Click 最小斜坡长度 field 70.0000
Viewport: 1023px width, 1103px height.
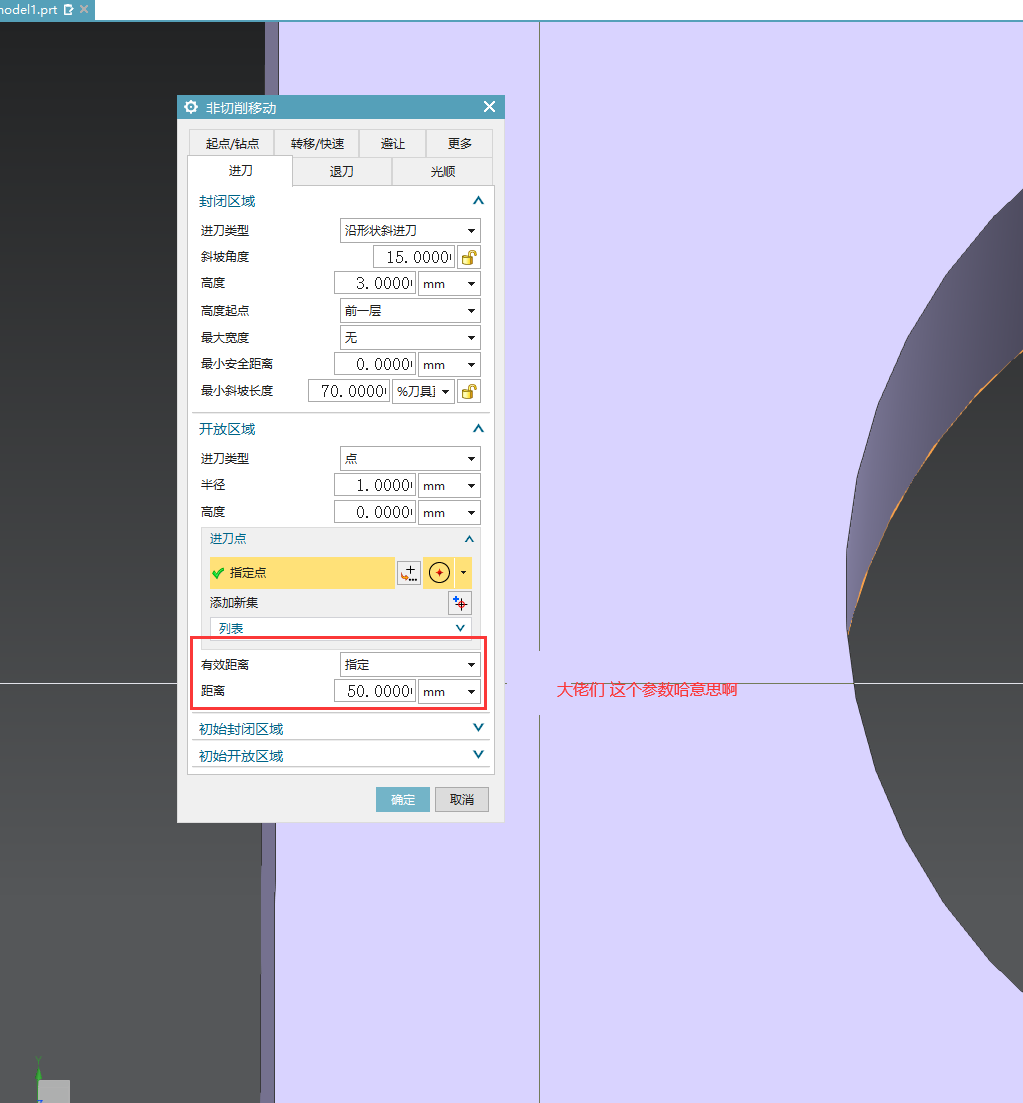pyautogui.click(x=349, y=391)
